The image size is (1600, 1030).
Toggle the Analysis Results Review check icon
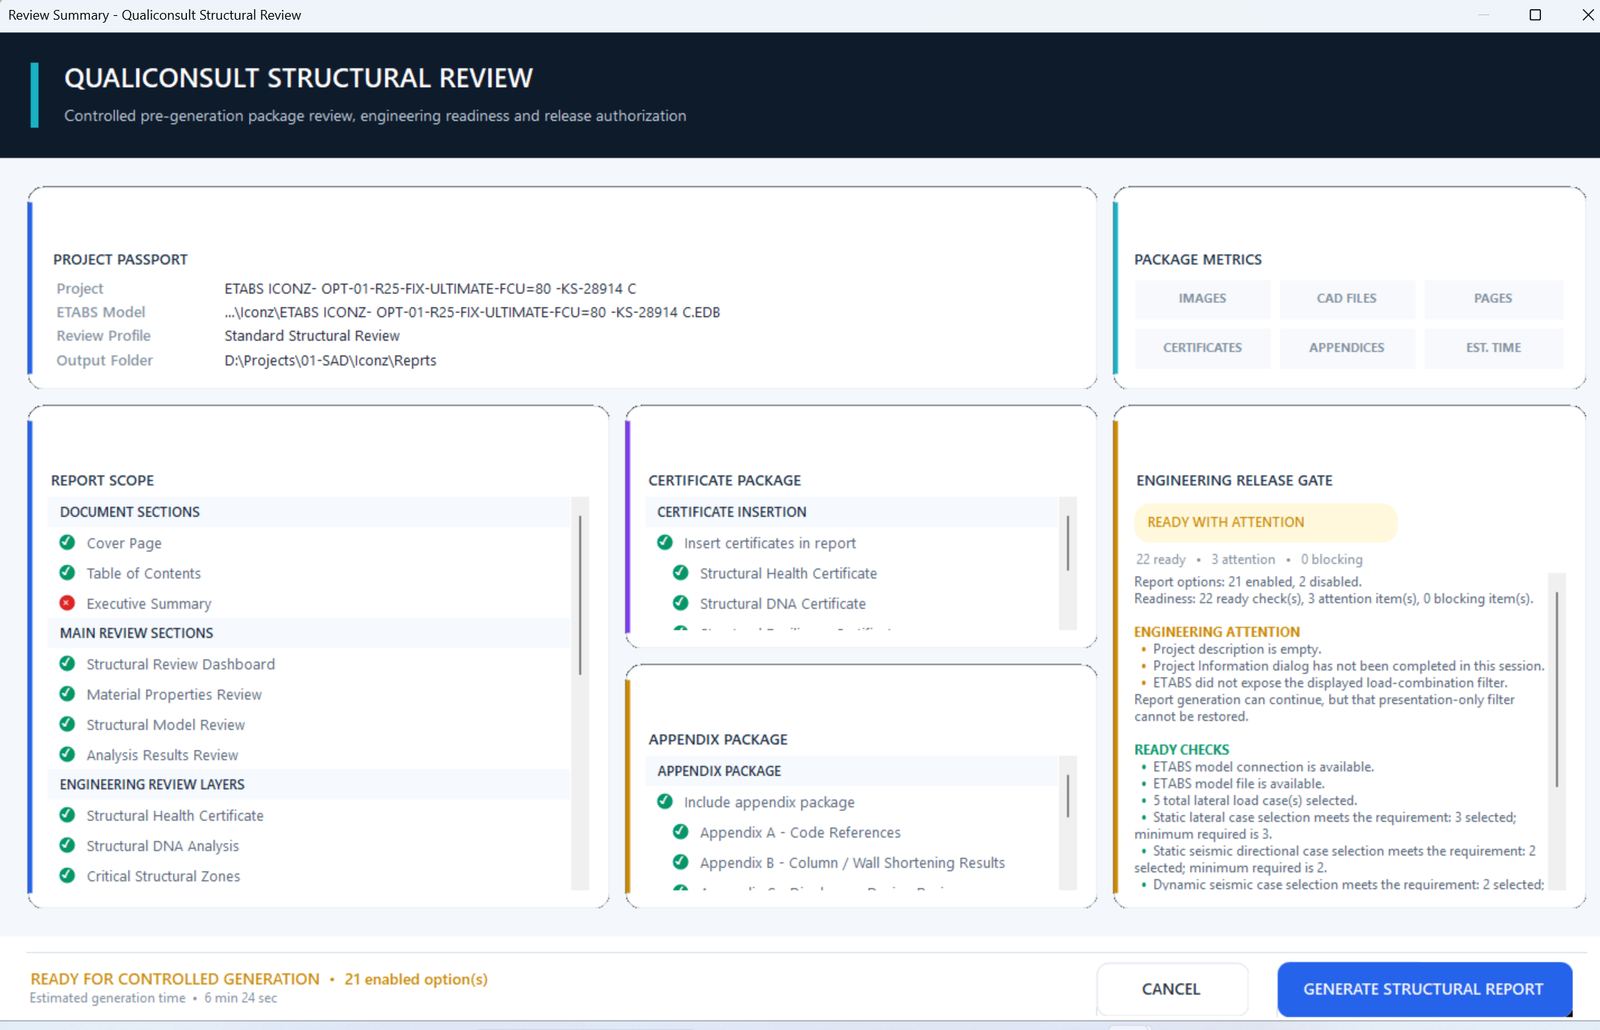(67, 754)
